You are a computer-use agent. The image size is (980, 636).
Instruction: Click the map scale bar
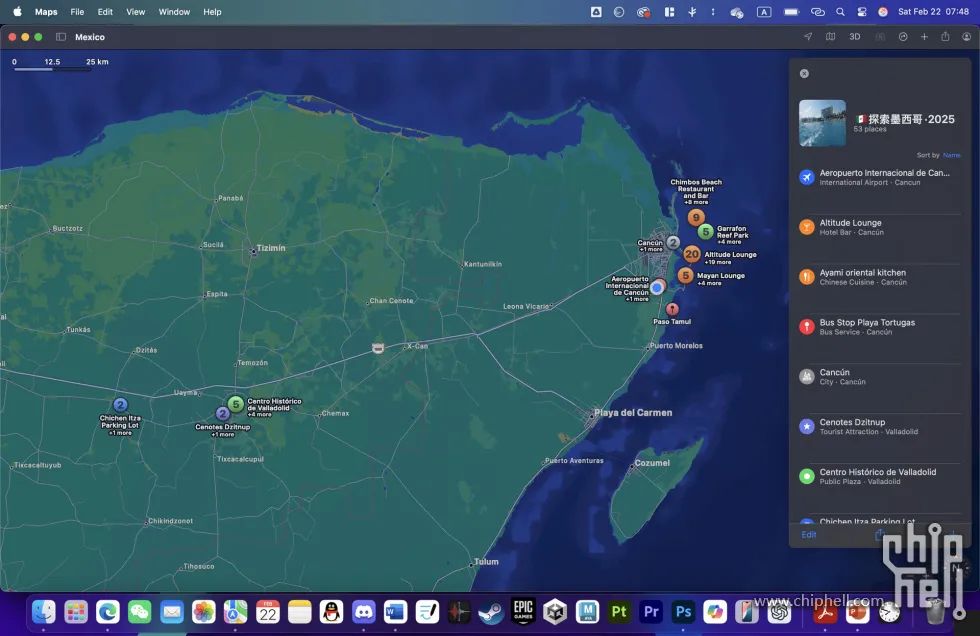tap(60, 64)
